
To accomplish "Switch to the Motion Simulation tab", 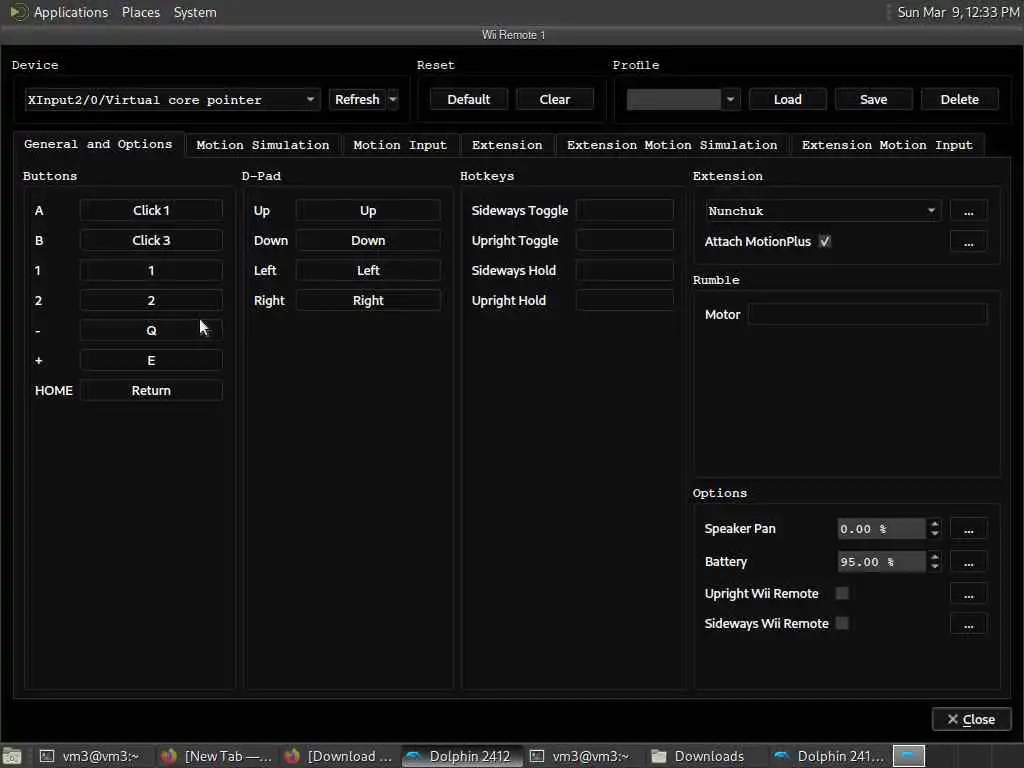I will pyautogui.click(x=263, y=145).
